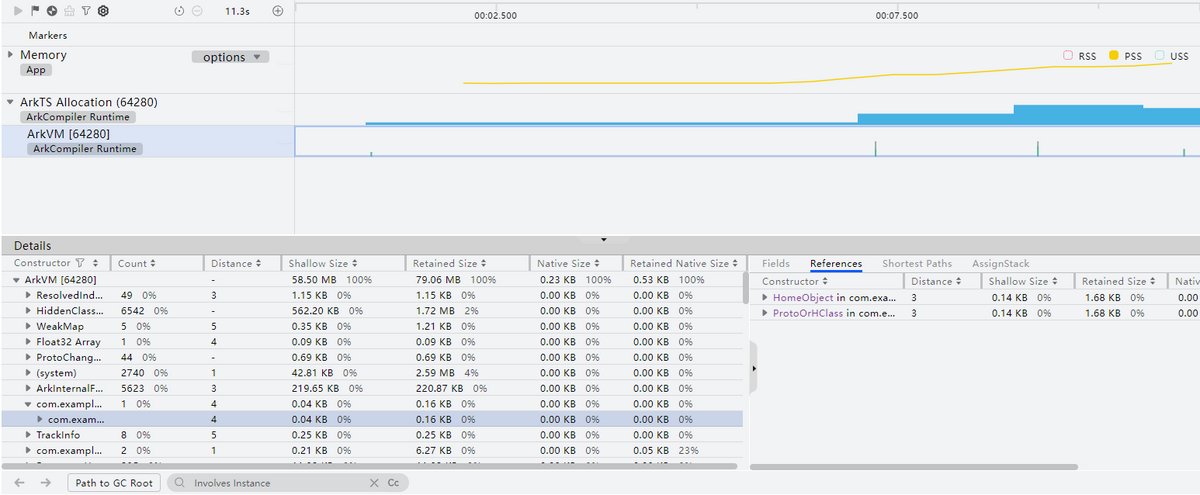Sort by the Retained Size column header
The width and height of the screenshot is (1200, 495).
(446, 263)
